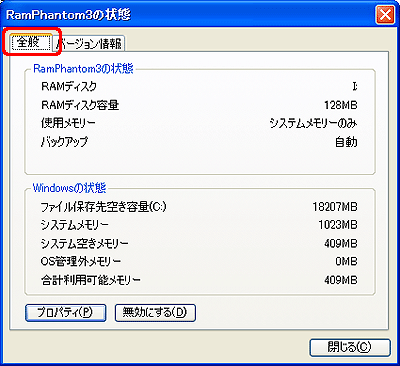Click the RamPhantom3の状態 group heading

point(83,69)
